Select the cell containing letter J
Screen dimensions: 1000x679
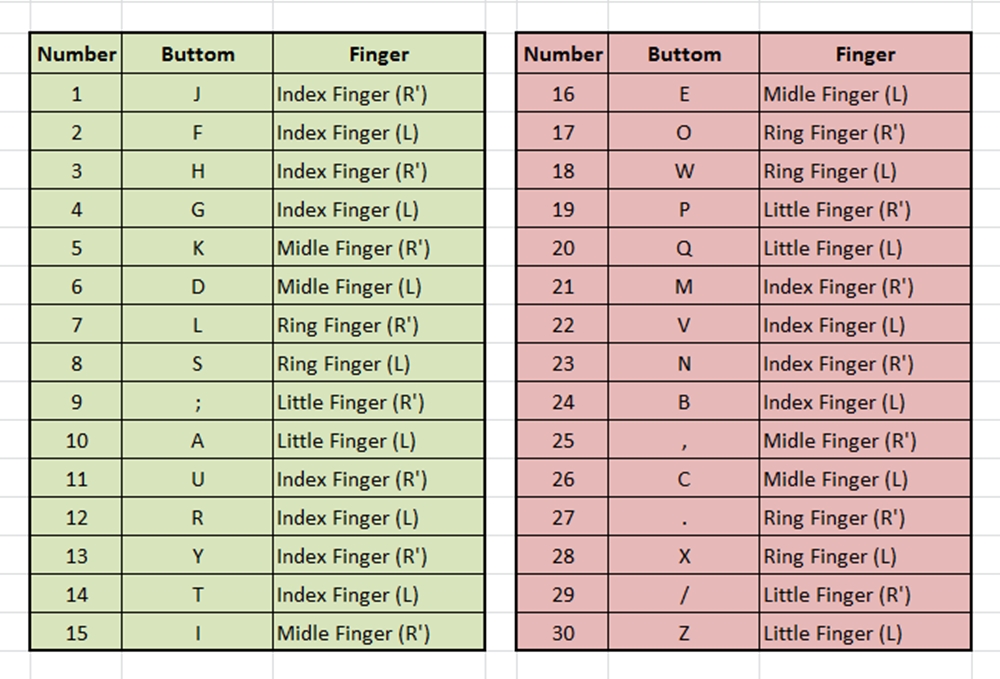click(x=197, y=95)
